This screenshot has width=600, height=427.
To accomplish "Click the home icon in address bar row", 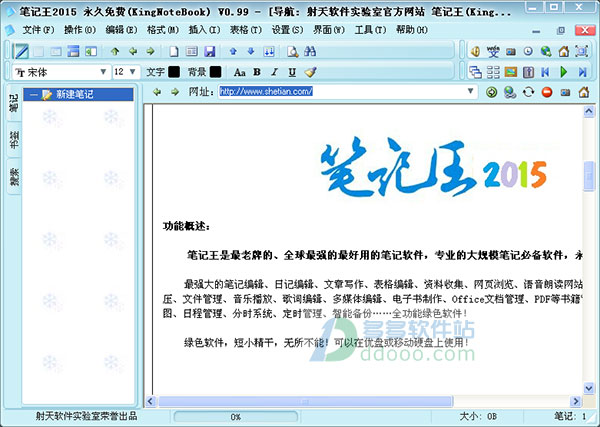I will 584,92.
